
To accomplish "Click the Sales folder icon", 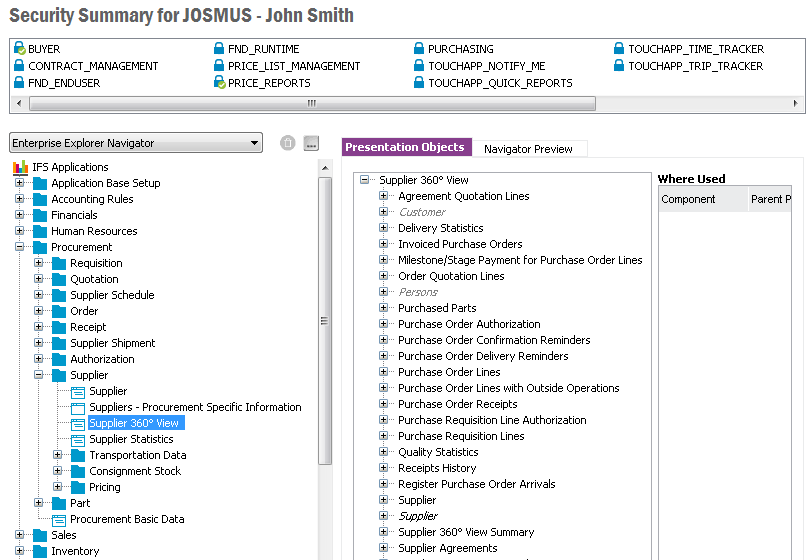I will pos(40,535).
